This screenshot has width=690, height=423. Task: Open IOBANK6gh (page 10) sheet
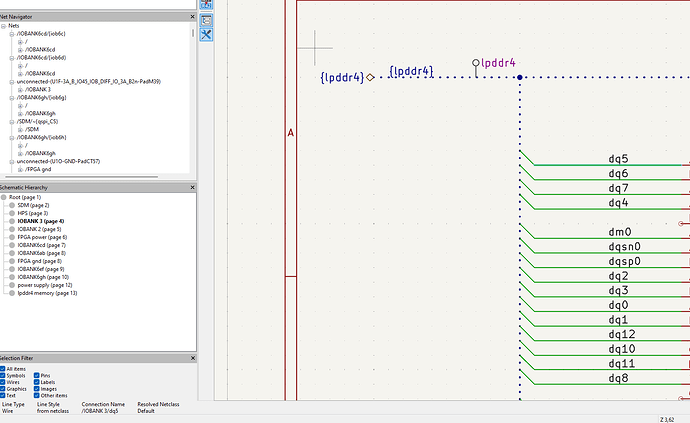43,277
